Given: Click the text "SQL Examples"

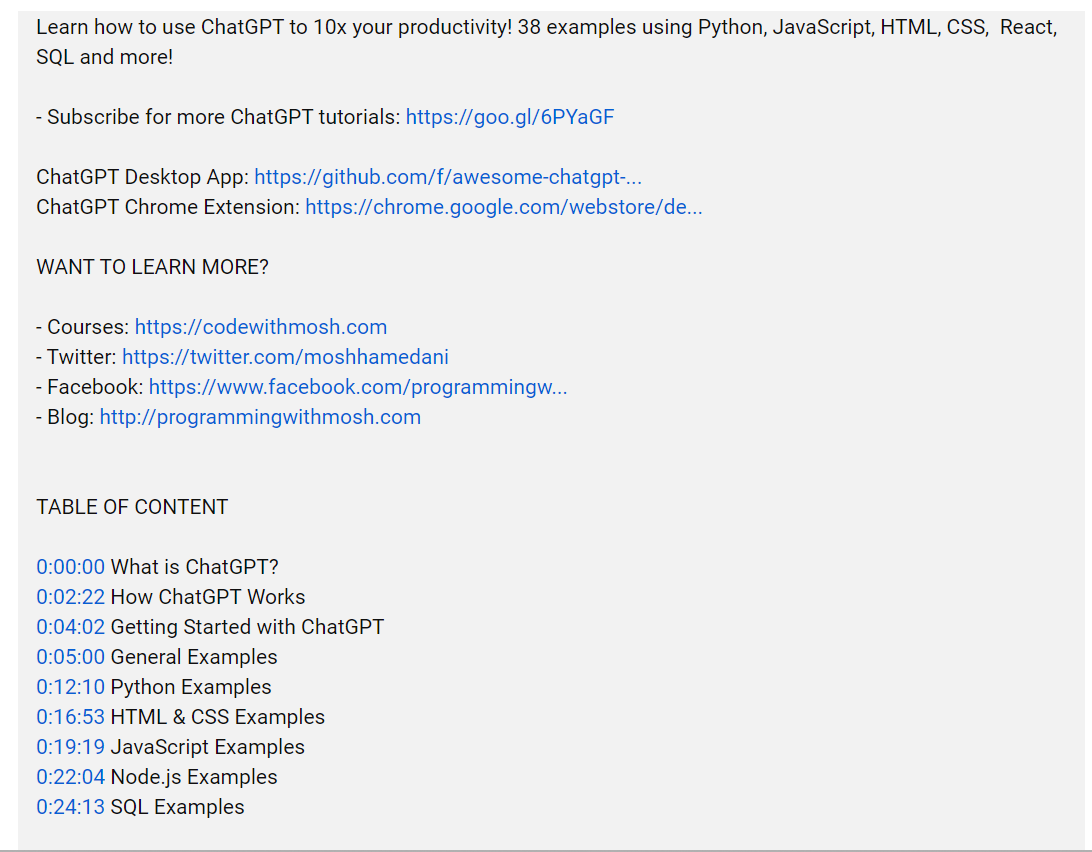Looking at the screenshot, I should pos(178,807).
